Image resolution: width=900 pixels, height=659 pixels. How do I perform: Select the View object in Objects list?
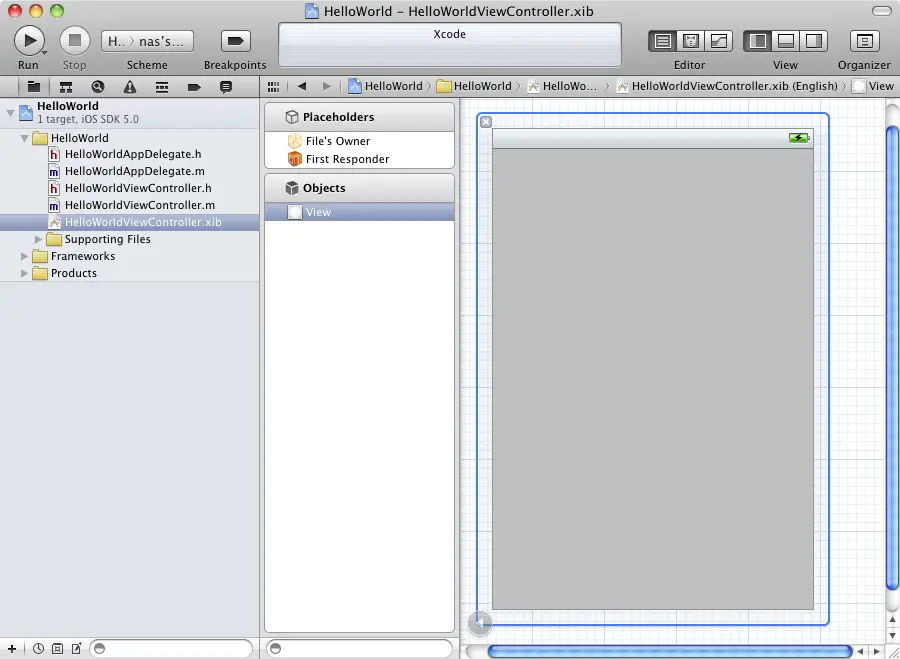318,212
